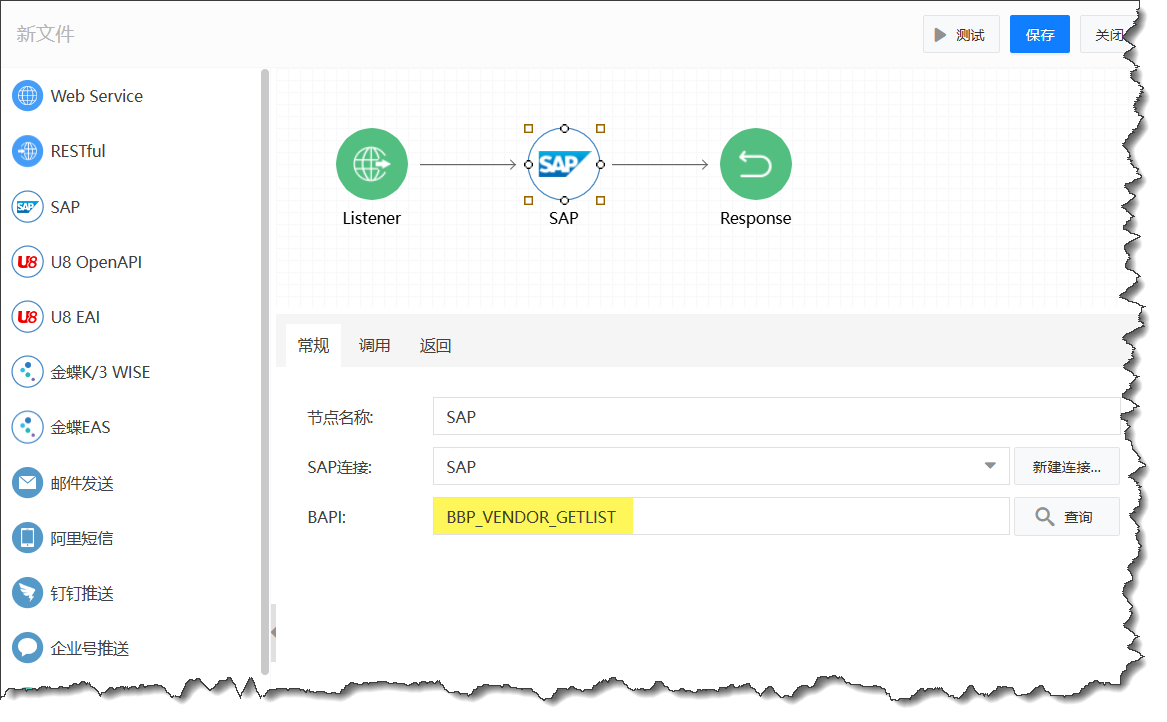Click the BAPI input field

coord(720,517)
